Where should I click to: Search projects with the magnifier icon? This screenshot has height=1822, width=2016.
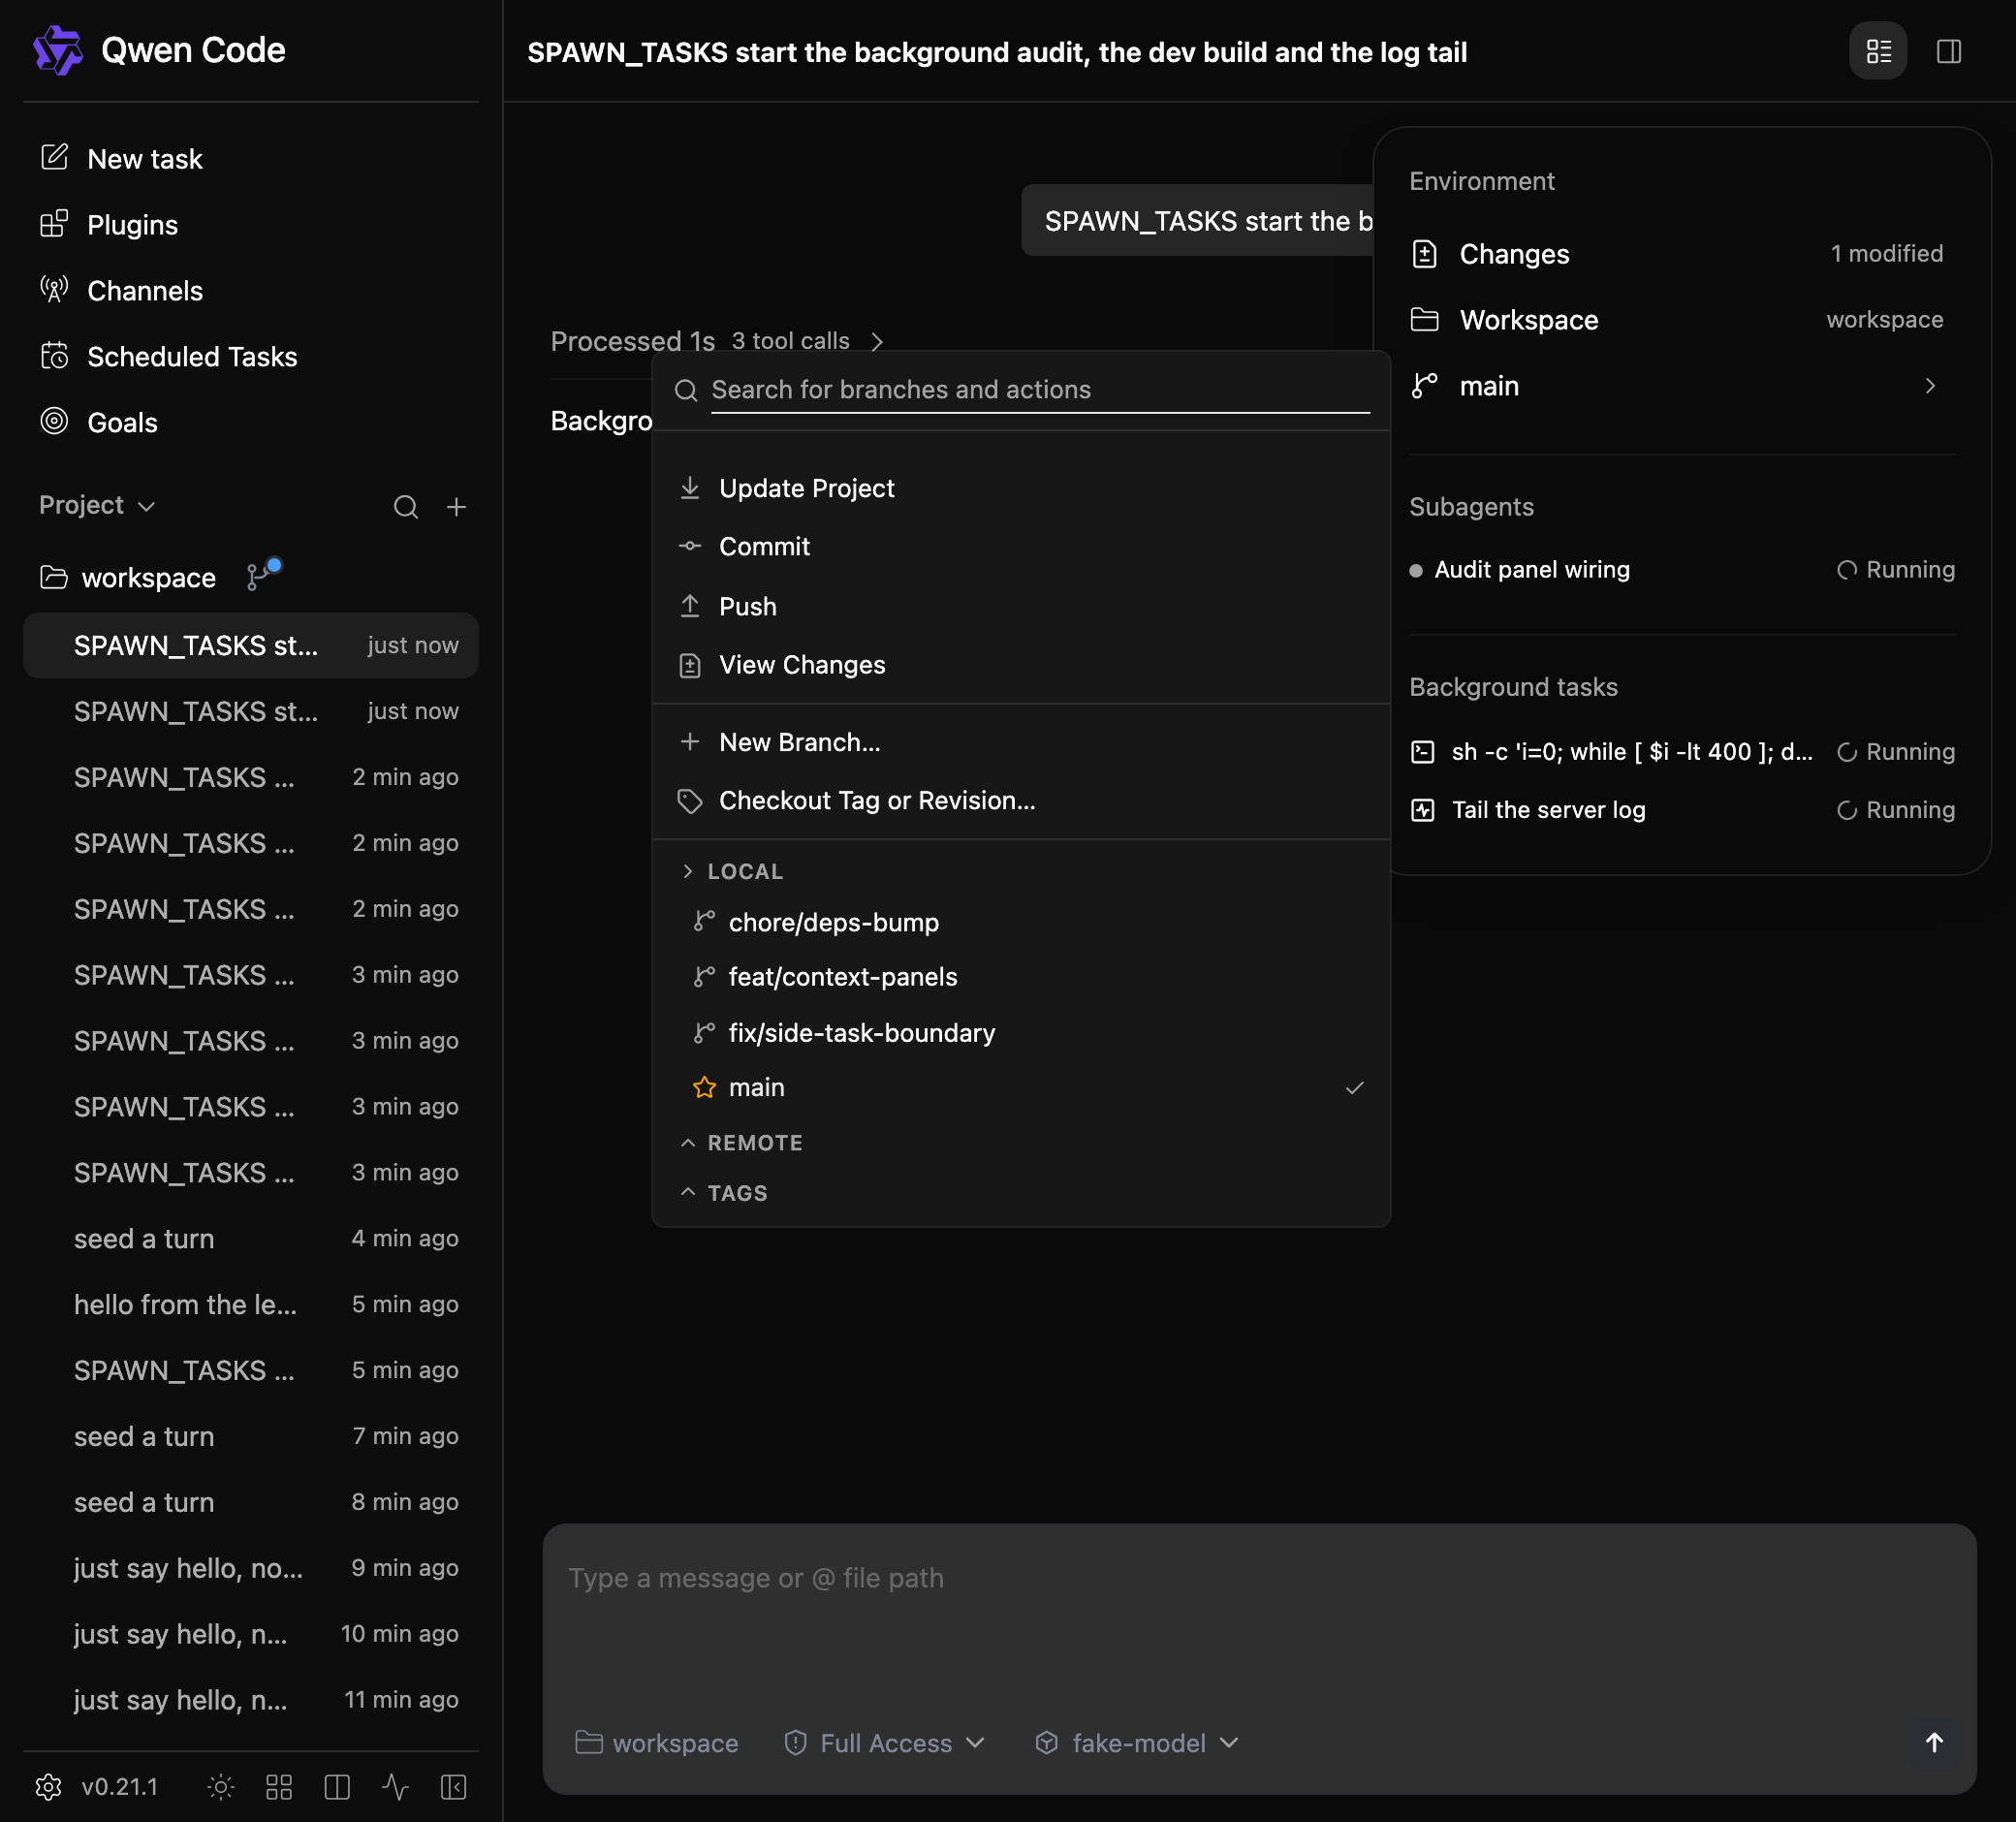coord(405,507)
